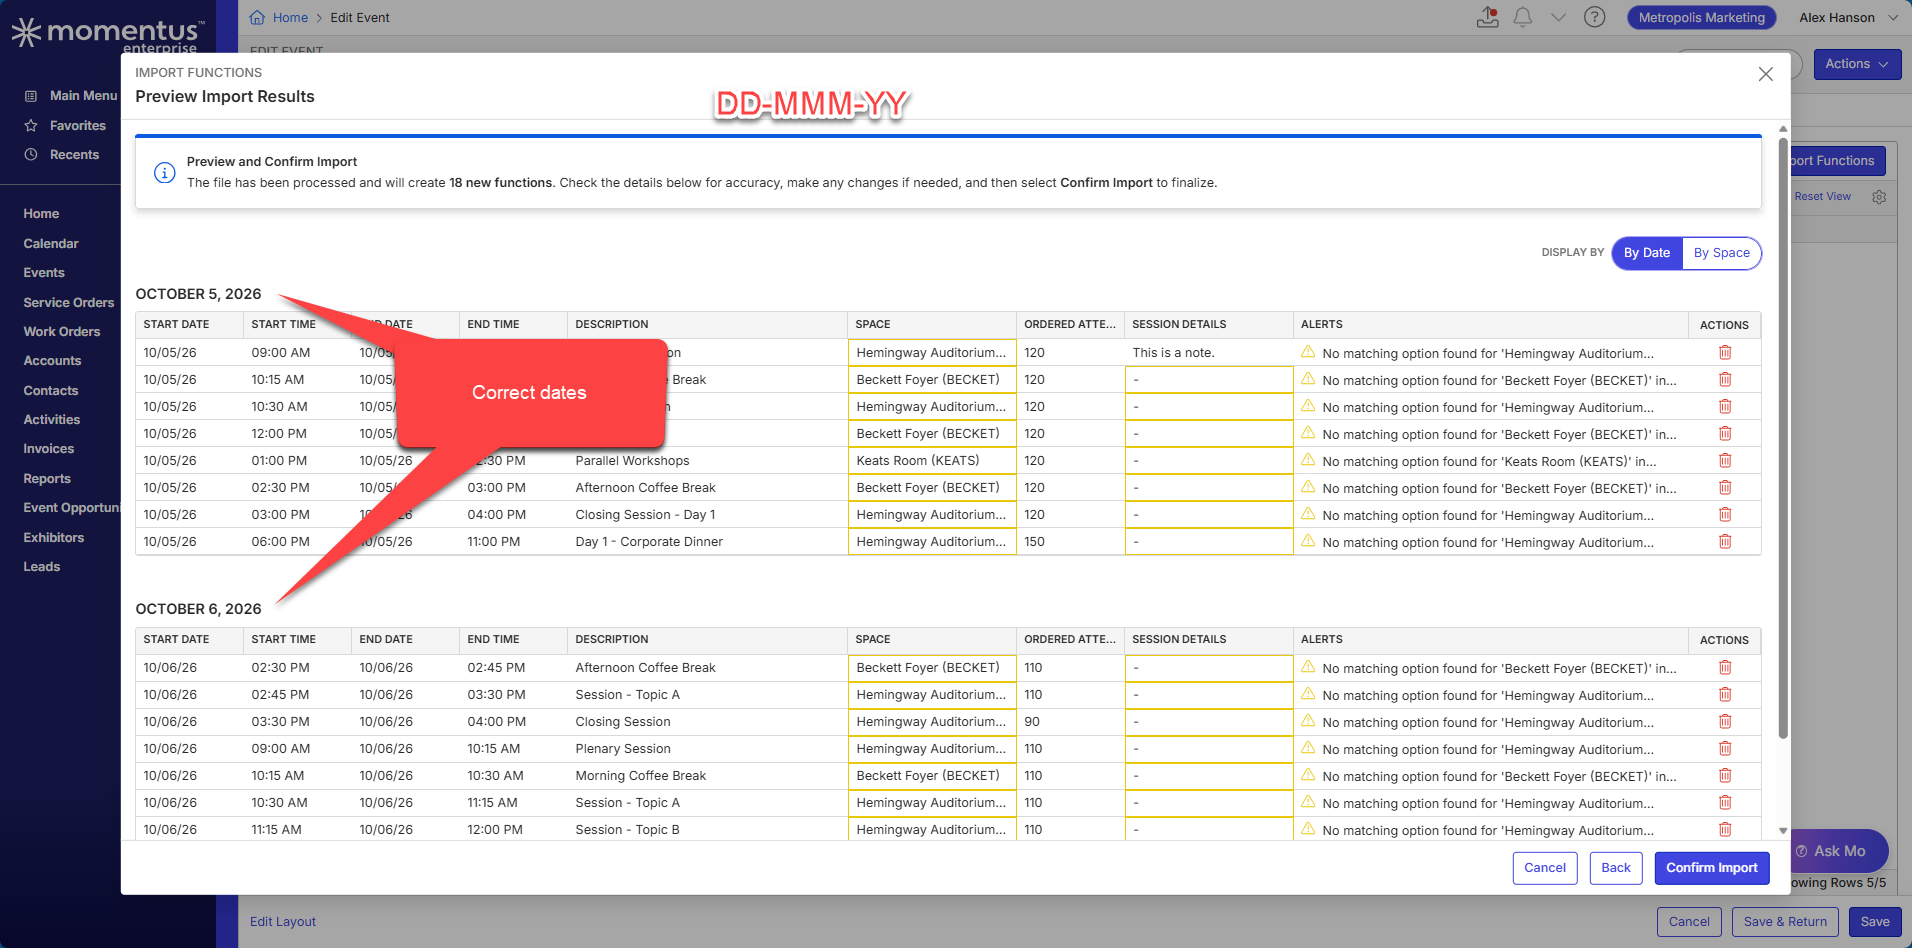Screen dimensions: 1912x948
Task: Delete the 02:30 PM October 5 Afternoon Coffee Break row
Action: click(1725, 488)
